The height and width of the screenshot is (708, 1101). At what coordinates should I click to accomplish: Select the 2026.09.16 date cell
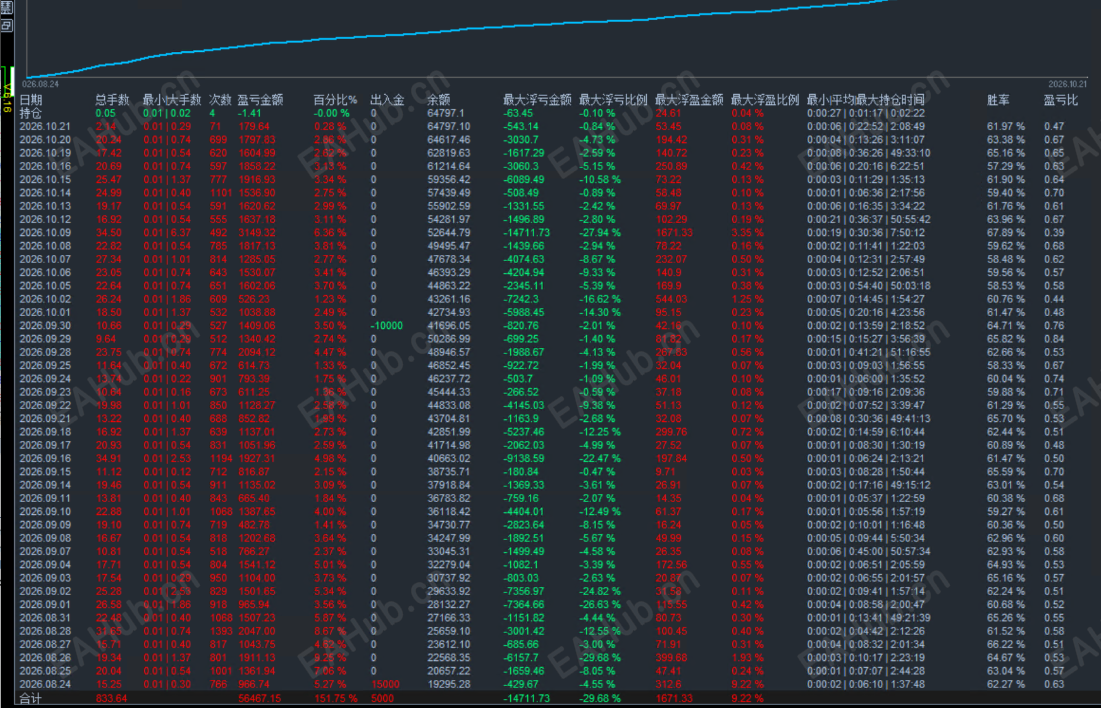click(x=45, y=459)
